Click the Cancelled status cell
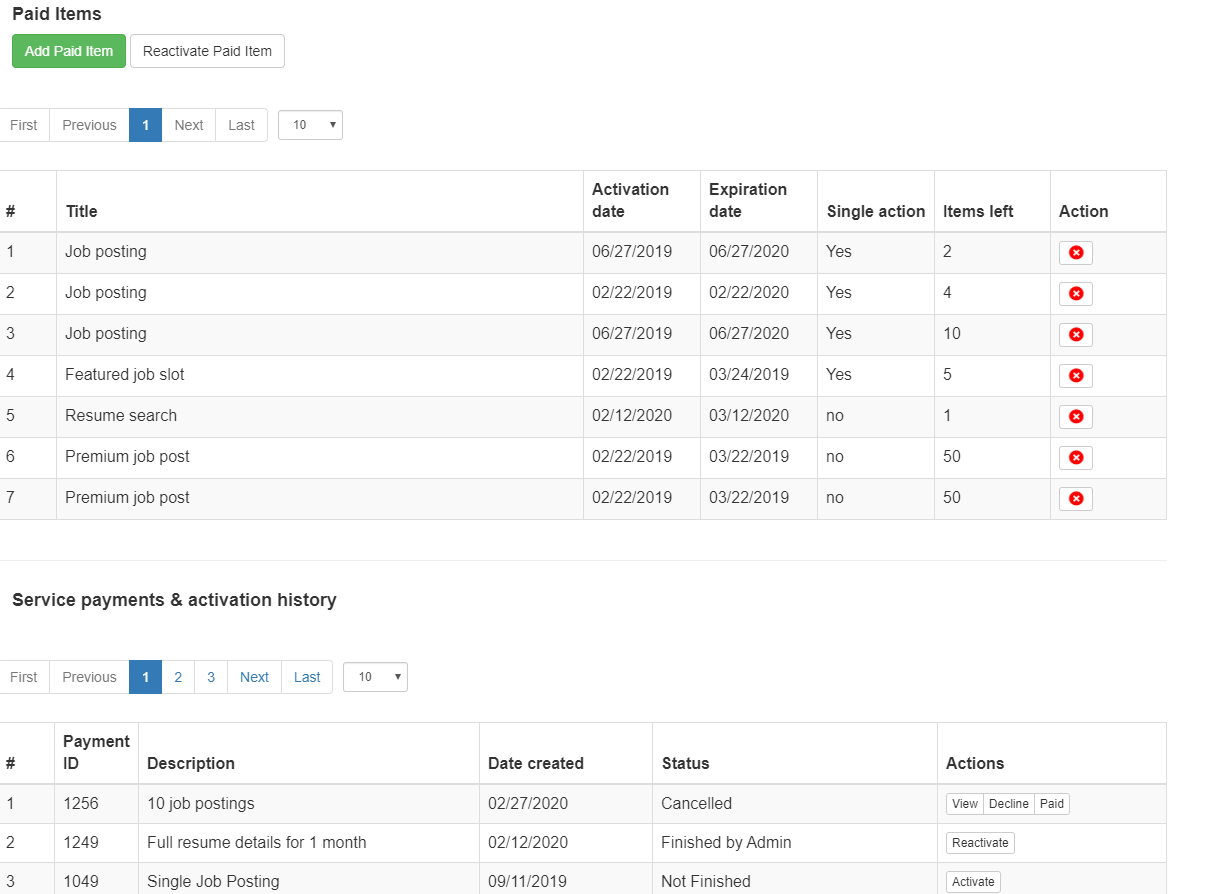1218x894 pixels. [795, 803]
